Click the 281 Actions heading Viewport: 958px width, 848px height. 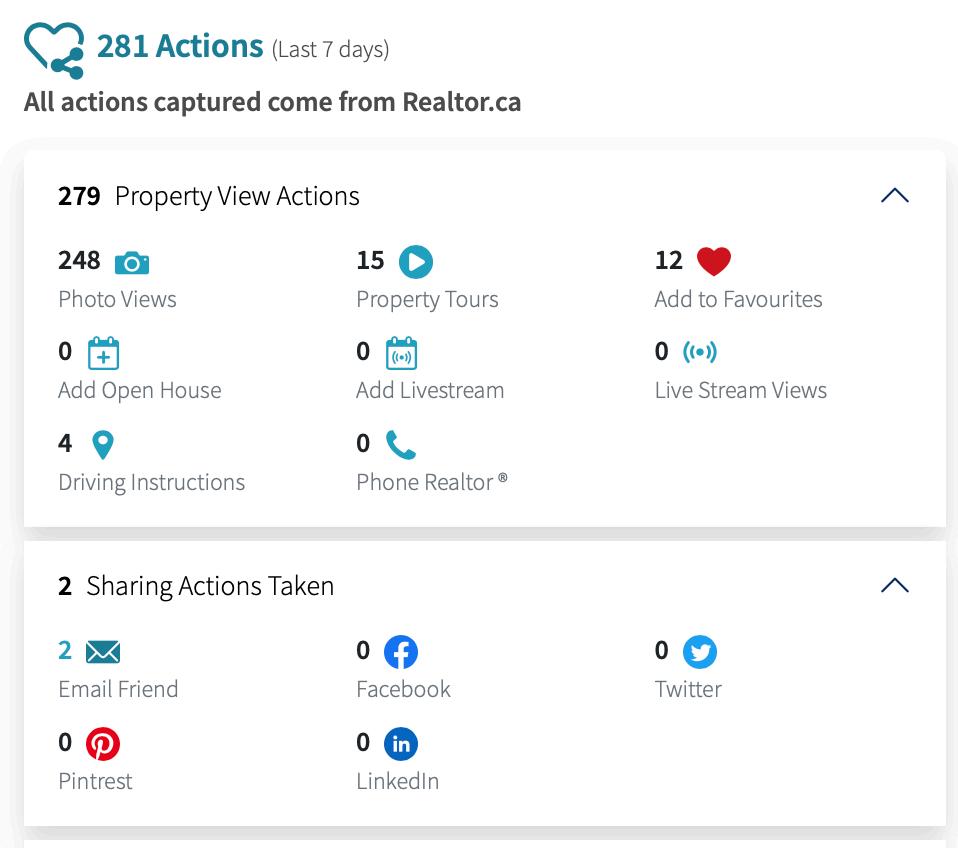pyautogui.click(x=180, y=46)
